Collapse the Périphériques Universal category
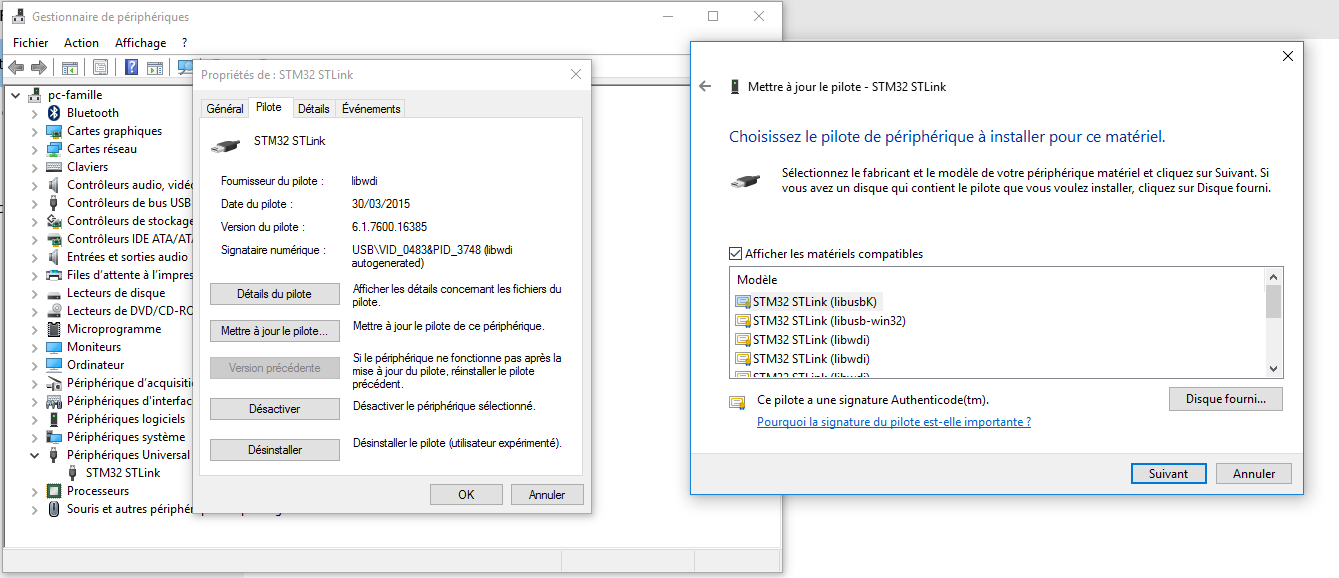The image size is (1339, 578). click(36, 455)
